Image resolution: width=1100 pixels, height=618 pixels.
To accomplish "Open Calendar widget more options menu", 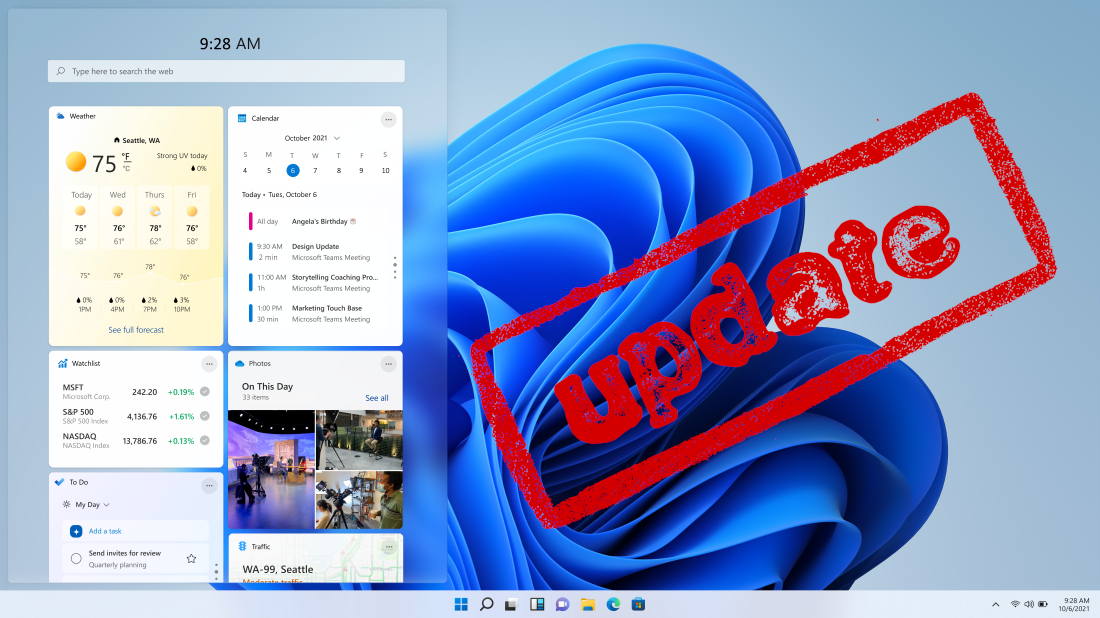I will tap(388, 119).
